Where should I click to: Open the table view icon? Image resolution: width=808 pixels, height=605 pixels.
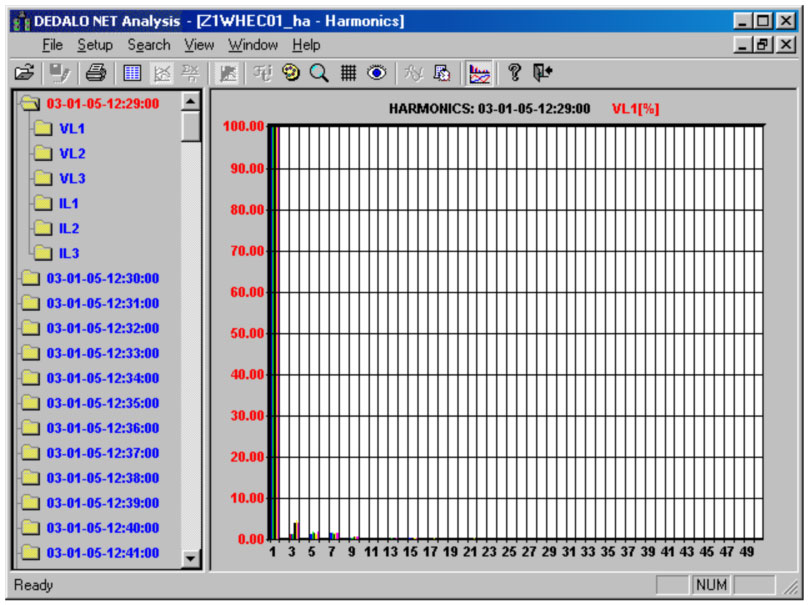pyautogui.click(x=131, y=72)
